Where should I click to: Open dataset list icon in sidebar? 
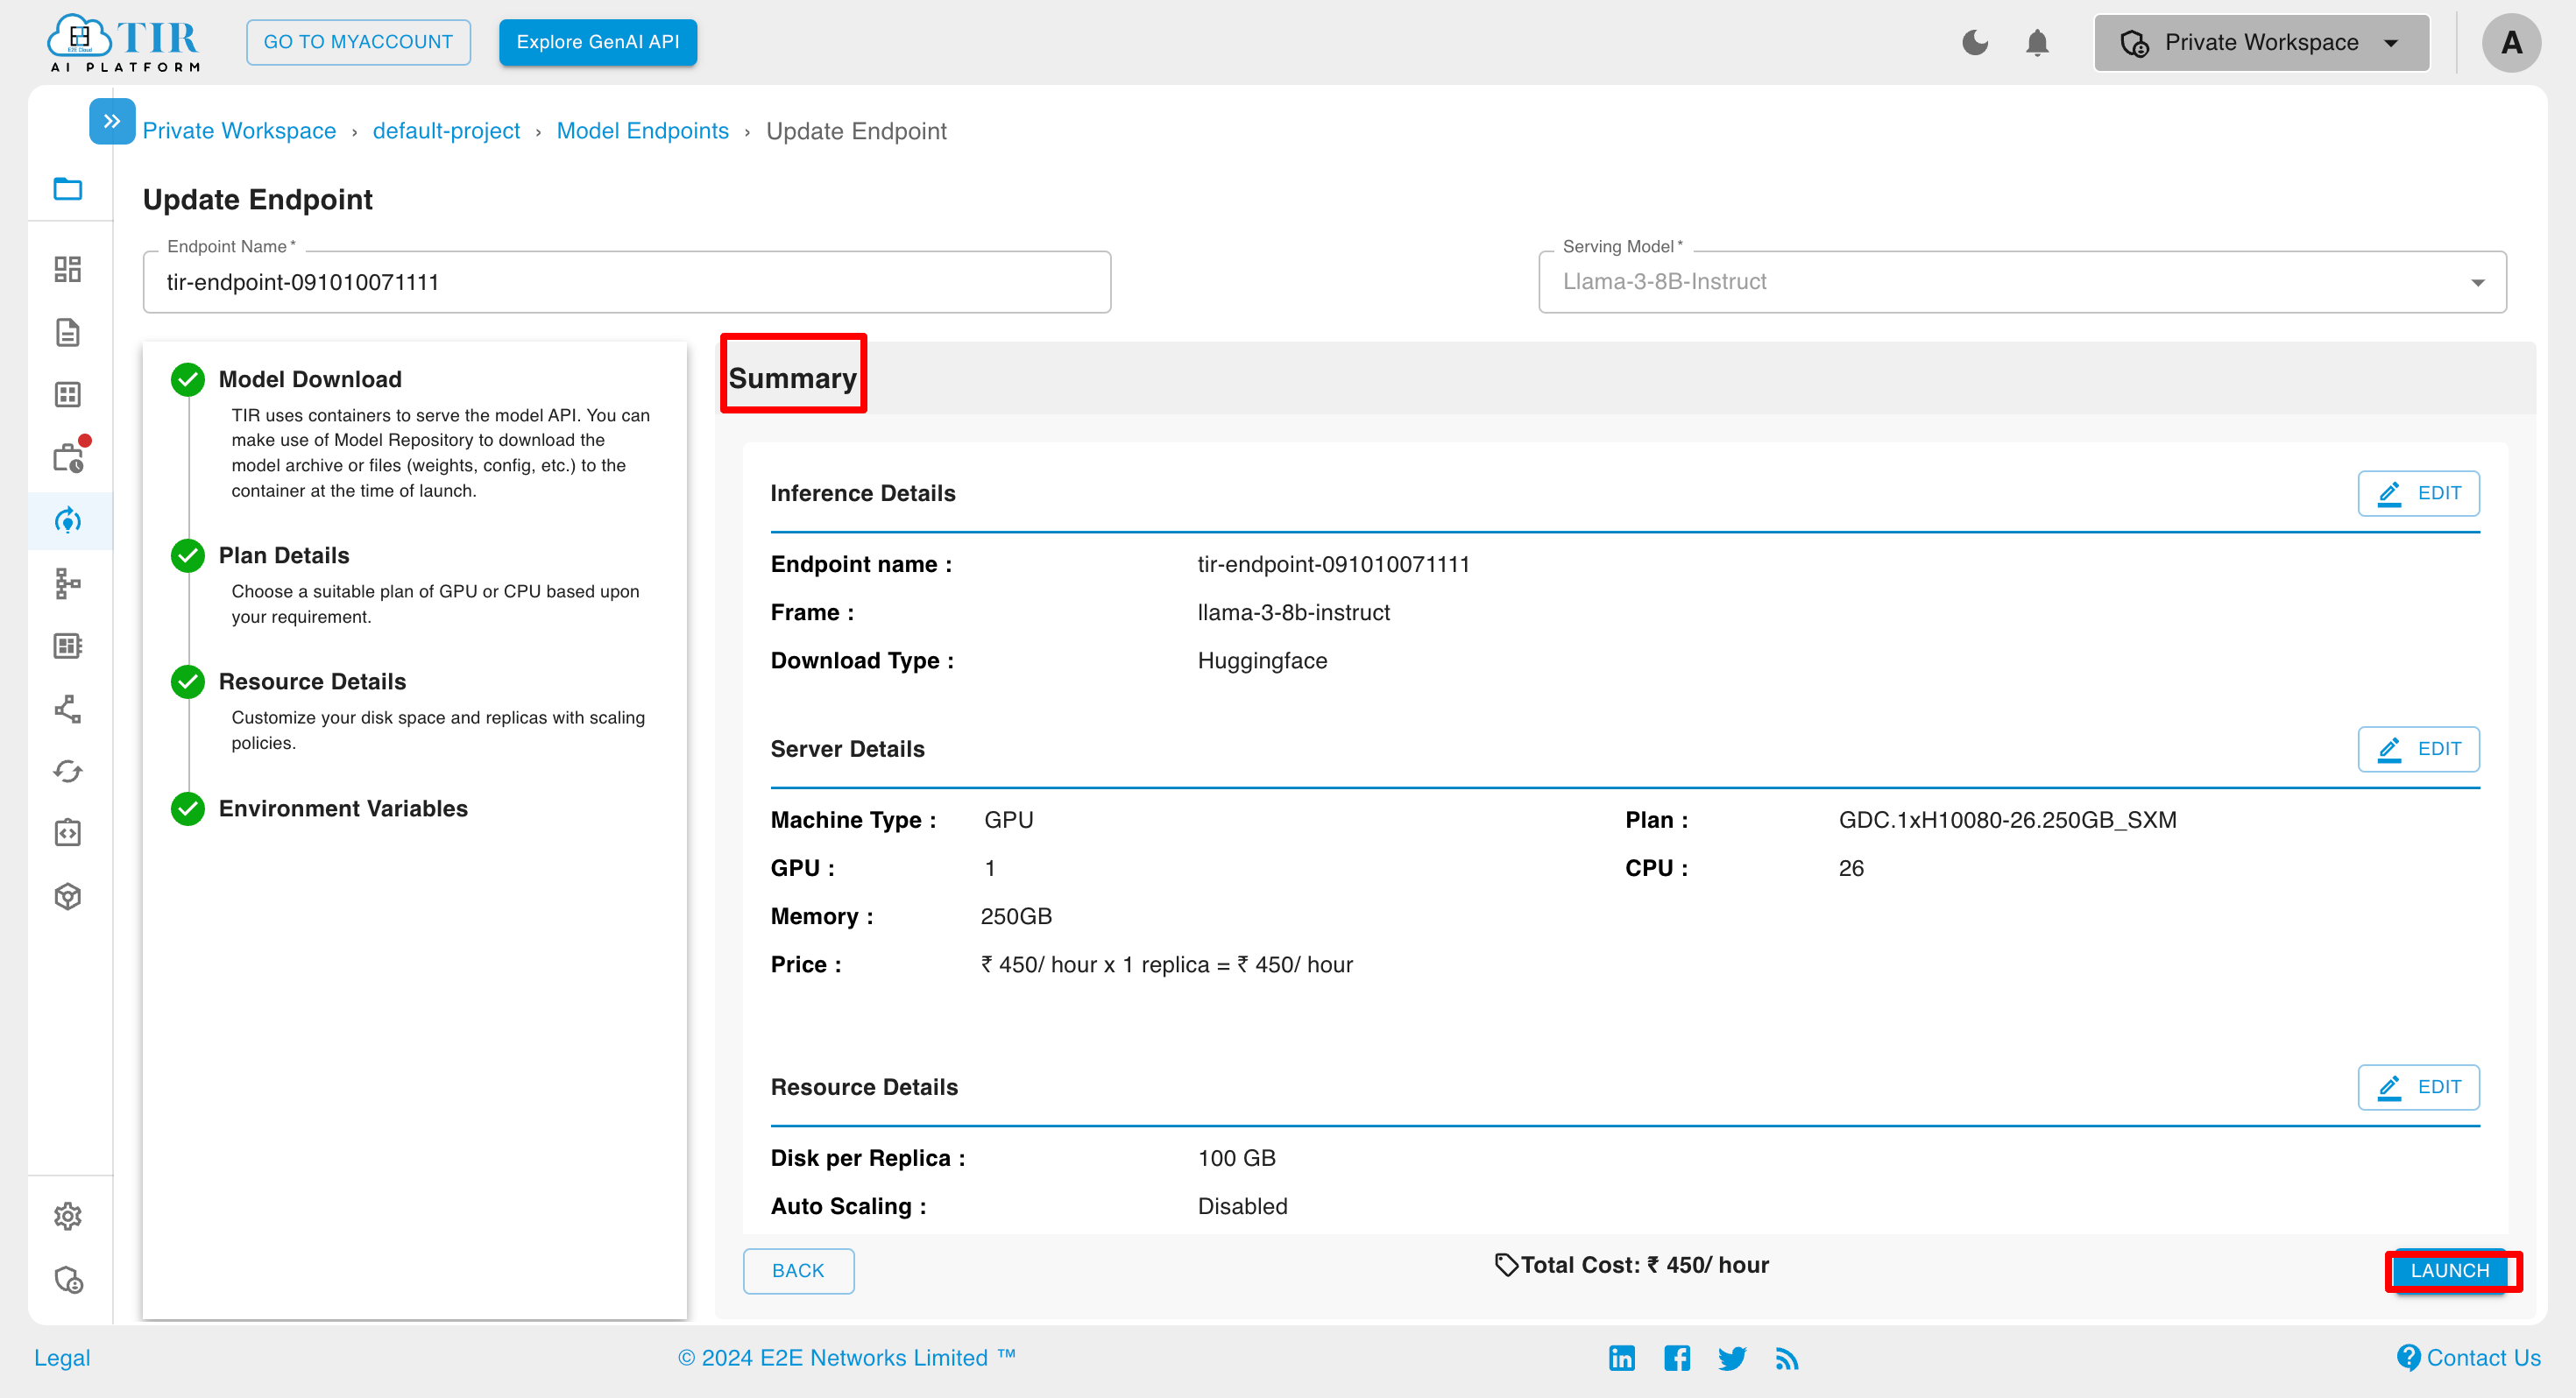click(68, 646)
